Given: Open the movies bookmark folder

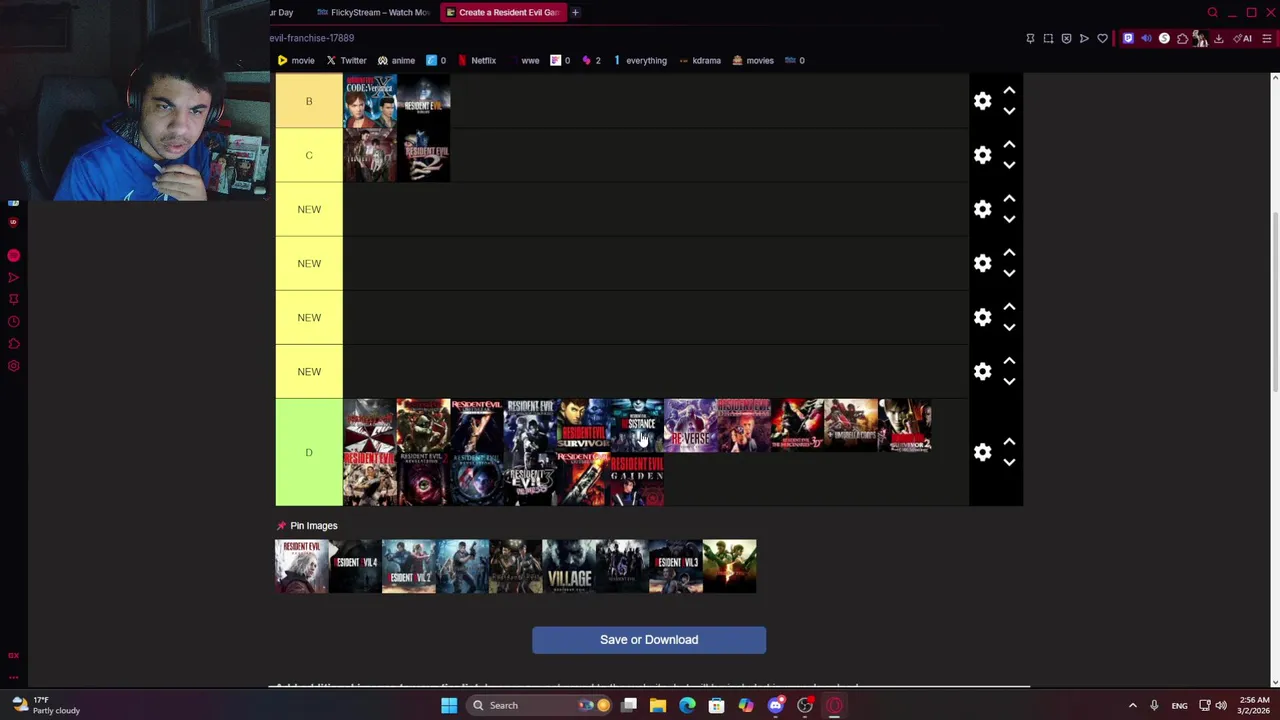Looking at the screenshot, I should coord(753,60).
